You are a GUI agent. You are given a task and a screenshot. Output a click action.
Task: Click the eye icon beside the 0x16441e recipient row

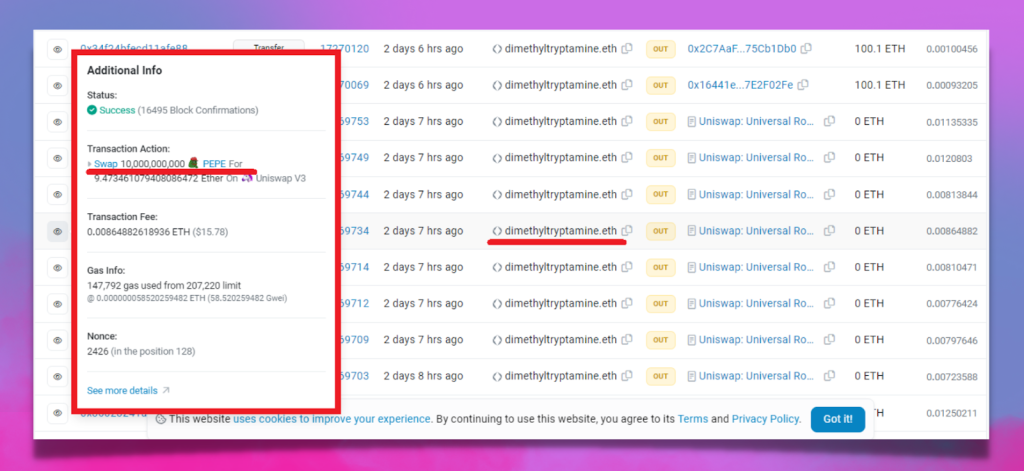click(57, 85)
